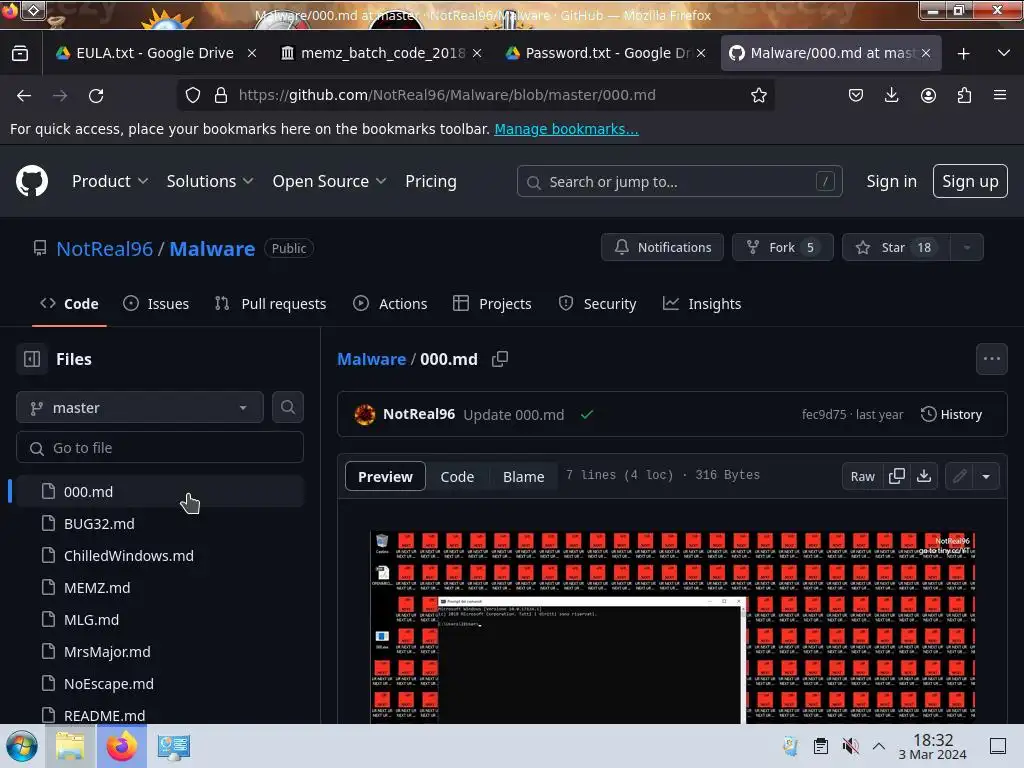Search files magnifier button beside master
Viewport: 1024px width, 768px height.
tap(288, 408)
